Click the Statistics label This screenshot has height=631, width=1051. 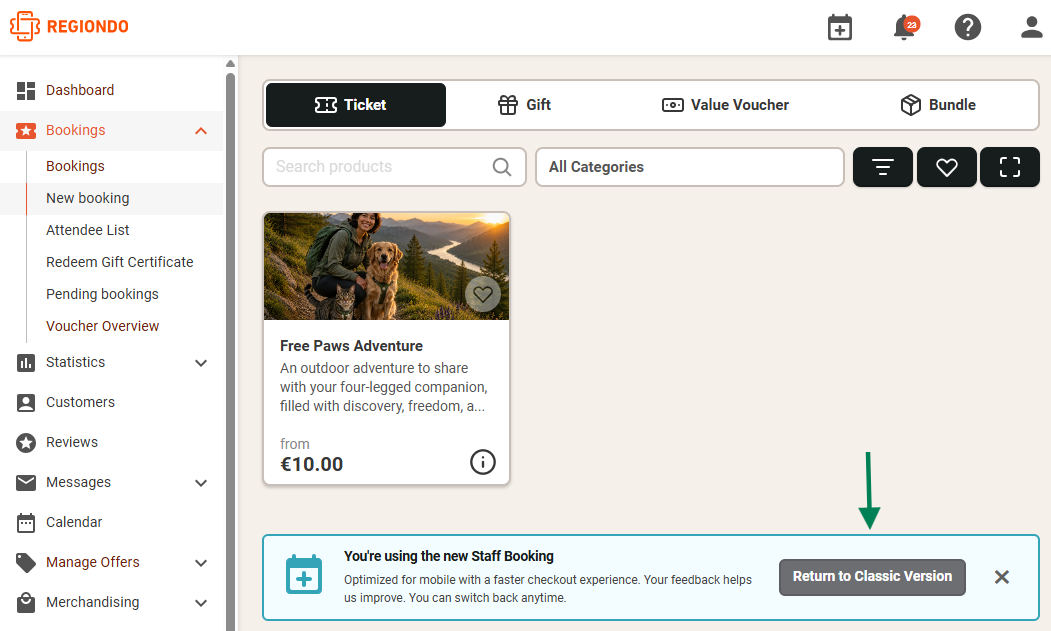tap(75, 362)
